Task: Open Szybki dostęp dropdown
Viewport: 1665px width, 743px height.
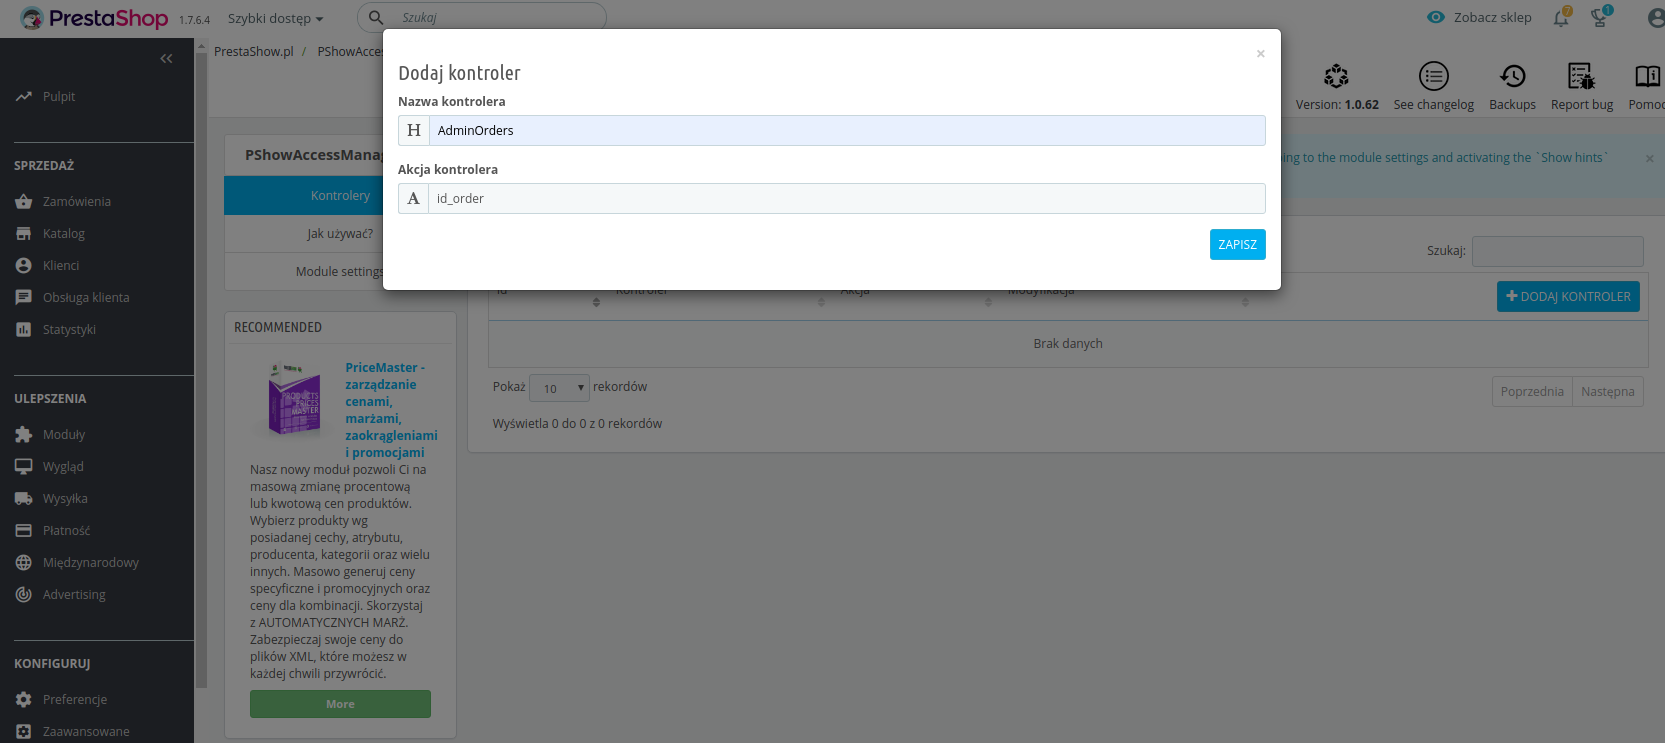Action: (275, 18)
